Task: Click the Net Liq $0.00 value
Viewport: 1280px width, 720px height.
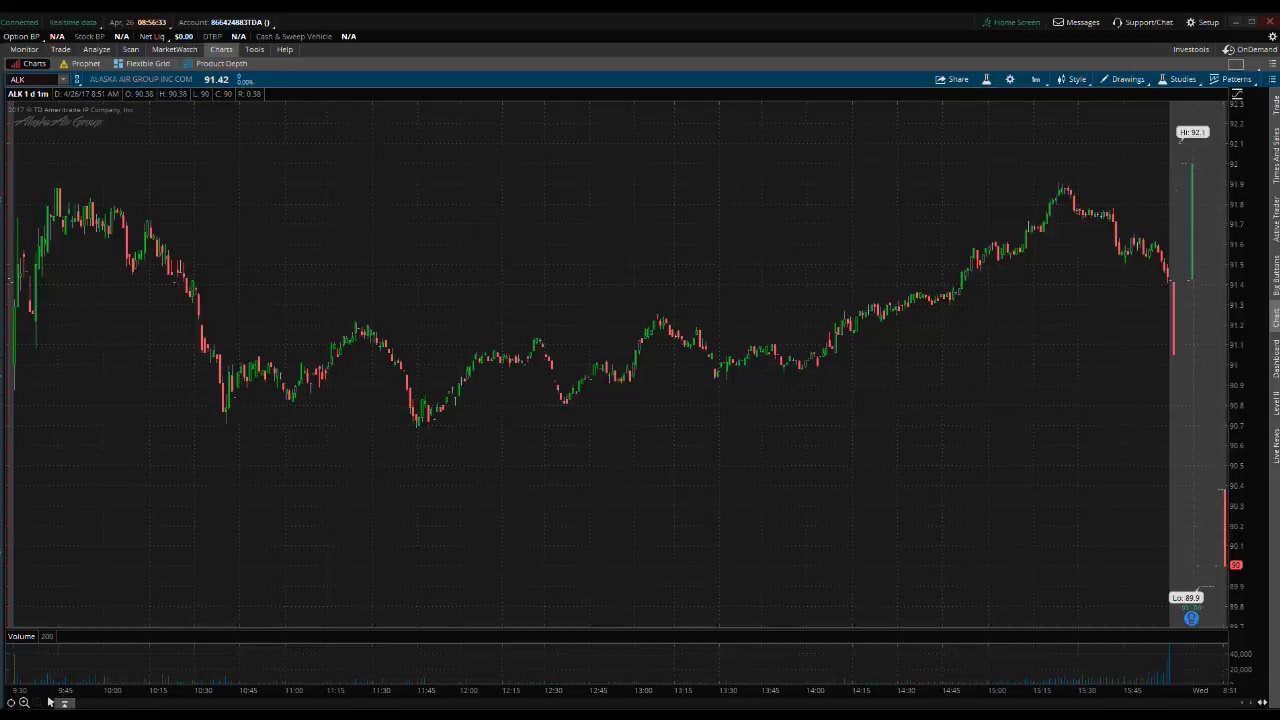Action: [x=183, y=36]
